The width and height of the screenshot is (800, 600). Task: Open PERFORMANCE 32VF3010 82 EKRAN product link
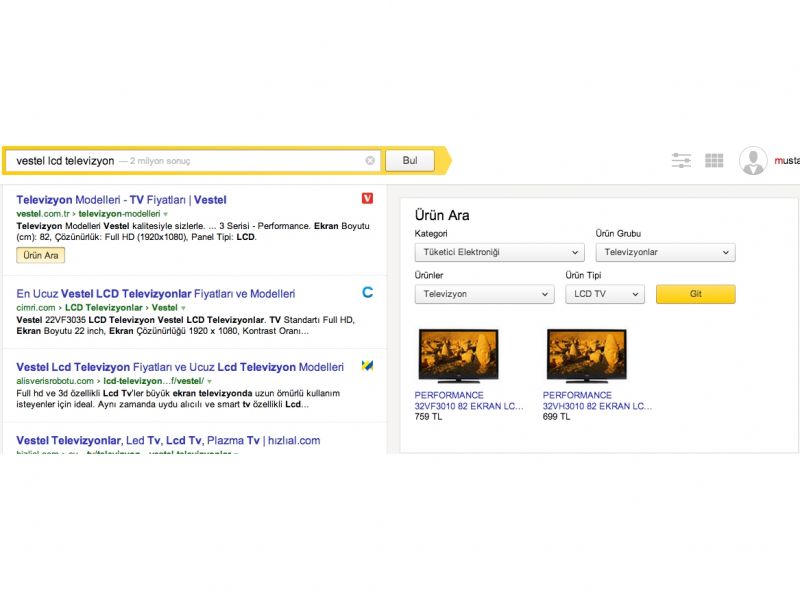point(469,401)
